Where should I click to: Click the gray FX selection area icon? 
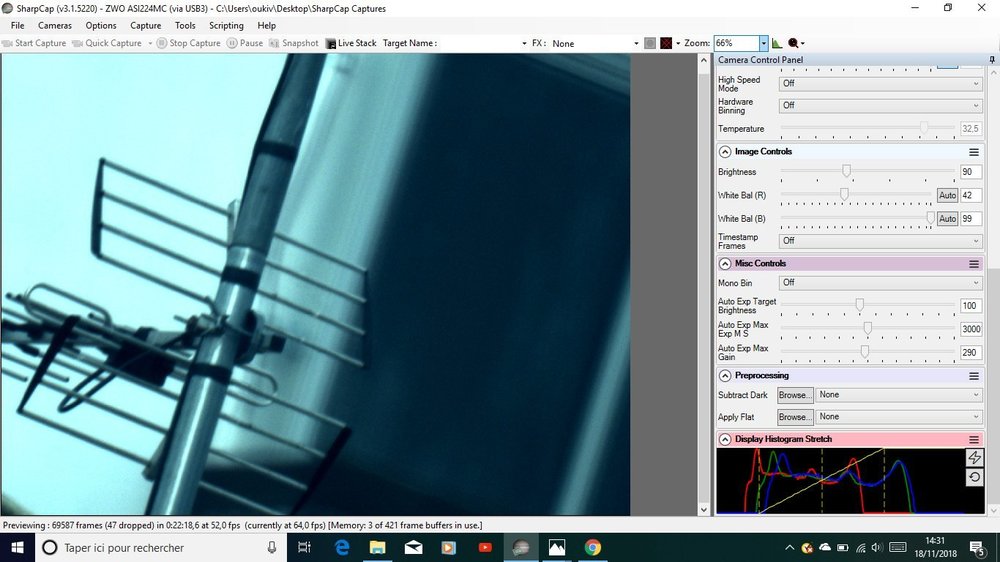650,43
